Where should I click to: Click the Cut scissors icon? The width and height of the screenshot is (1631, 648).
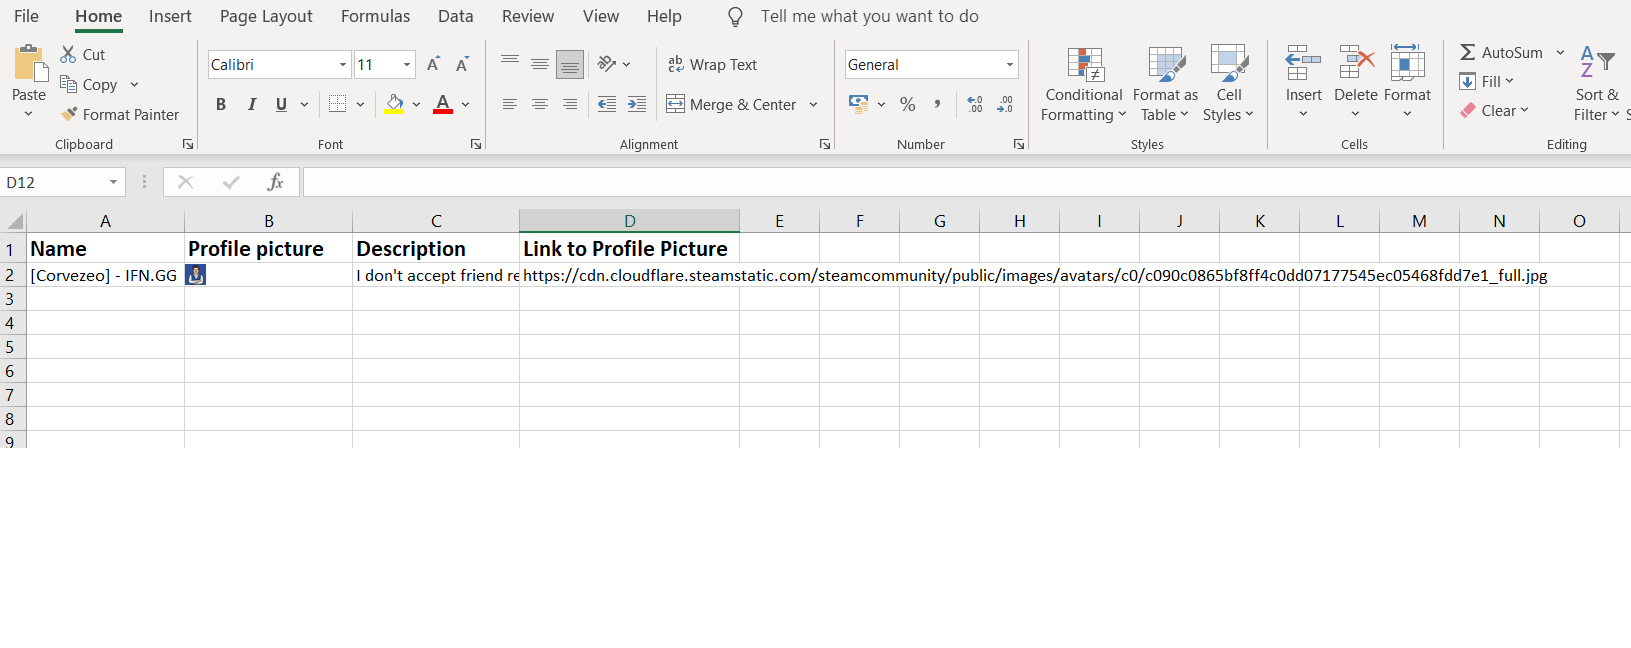[x=68, y=54]
